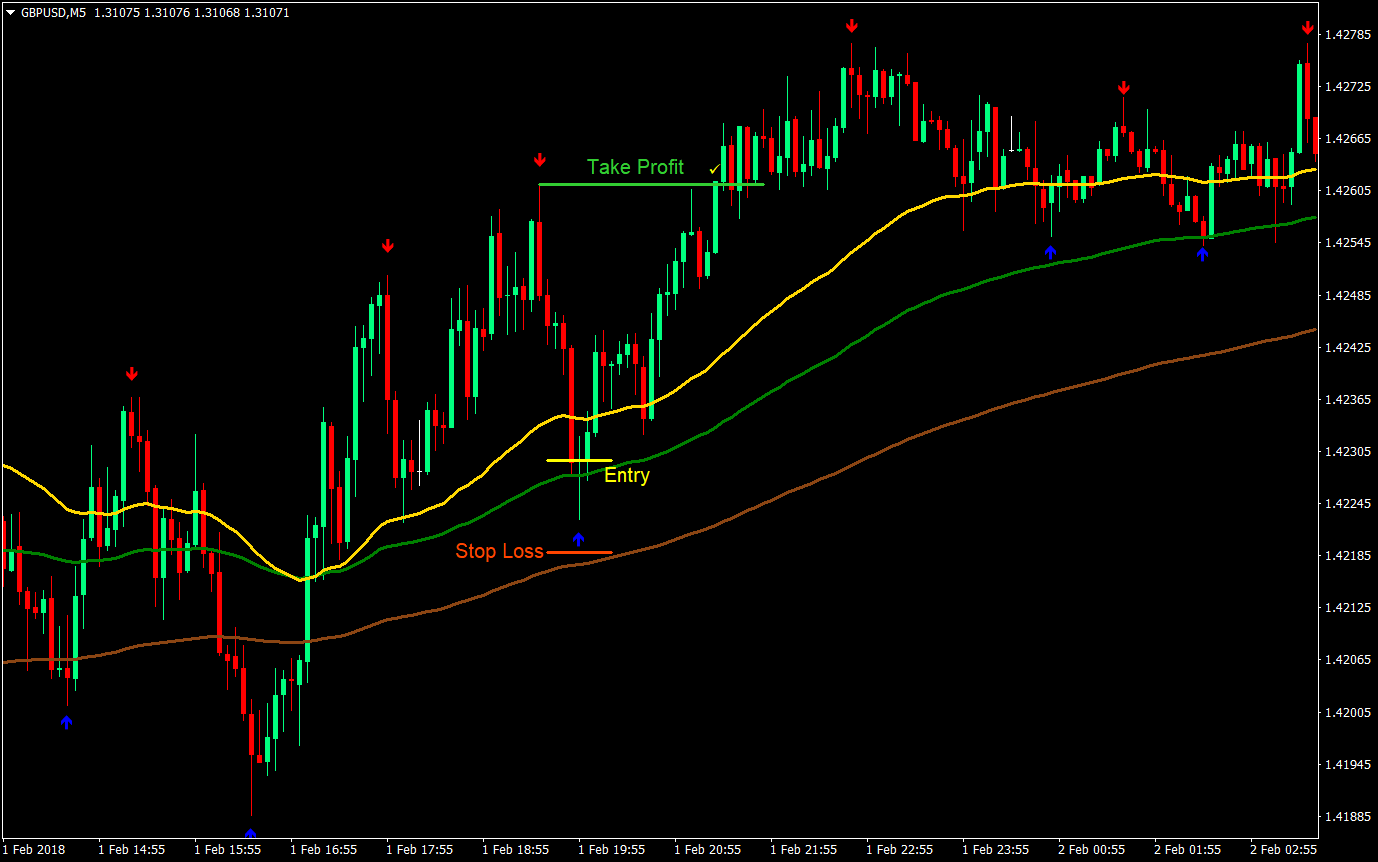1378x862 pixels.
Task: Click the 2 Feb 02:55 time label
Action: tap(1283, 850)
